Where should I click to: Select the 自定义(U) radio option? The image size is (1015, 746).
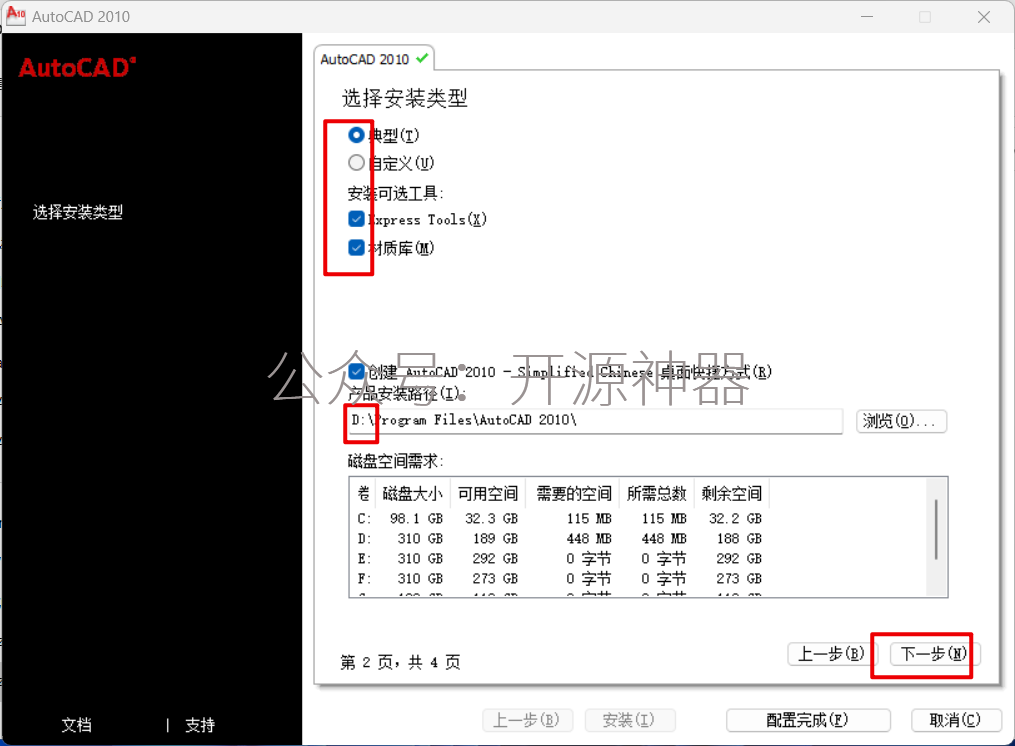[356, 163]
